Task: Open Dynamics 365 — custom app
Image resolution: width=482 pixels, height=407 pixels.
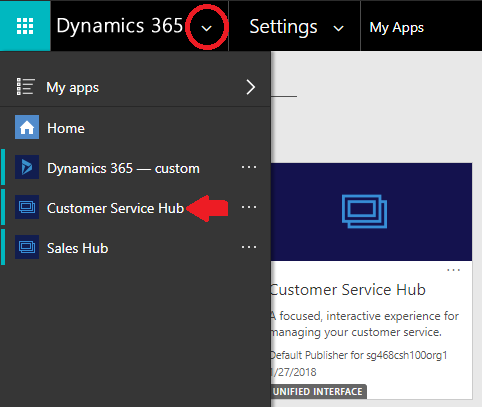Action: [123, 168]
